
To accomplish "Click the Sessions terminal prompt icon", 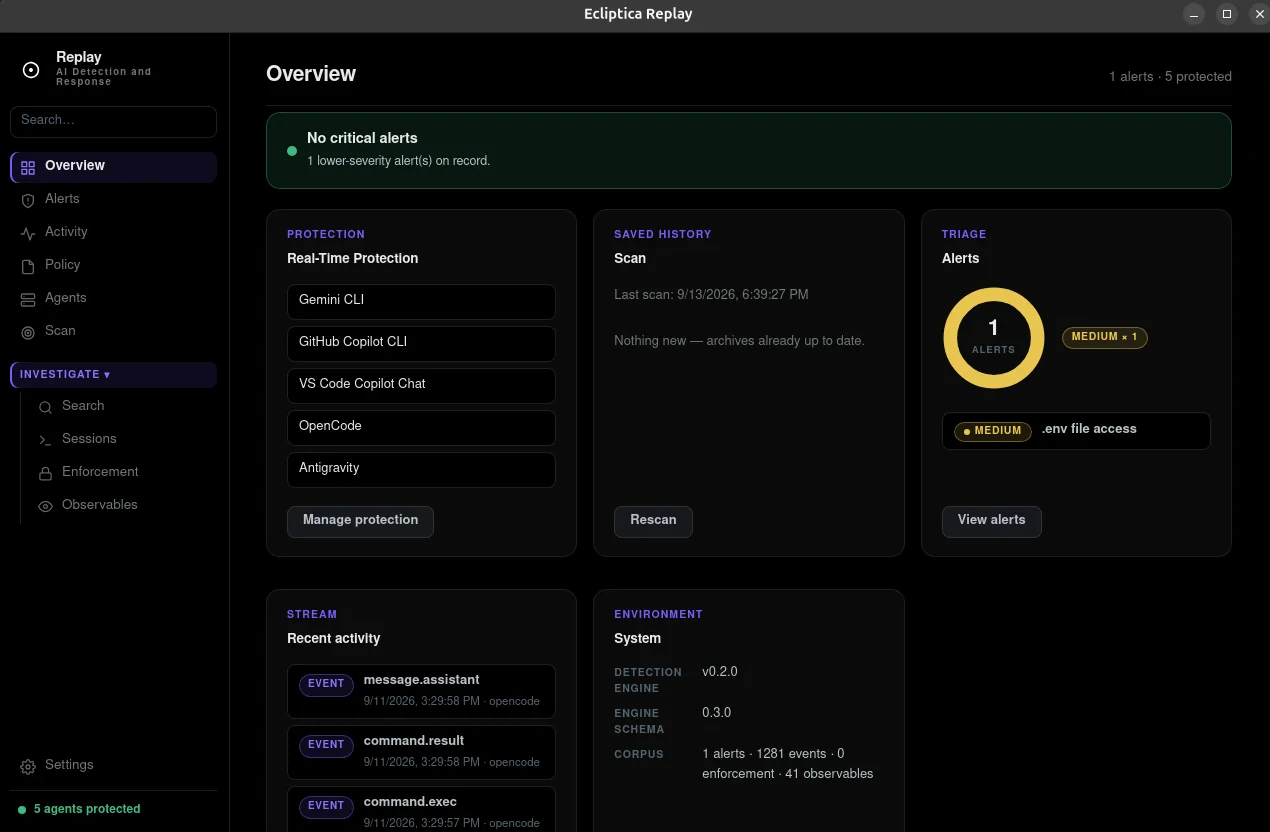I will [x=45, y=440].
